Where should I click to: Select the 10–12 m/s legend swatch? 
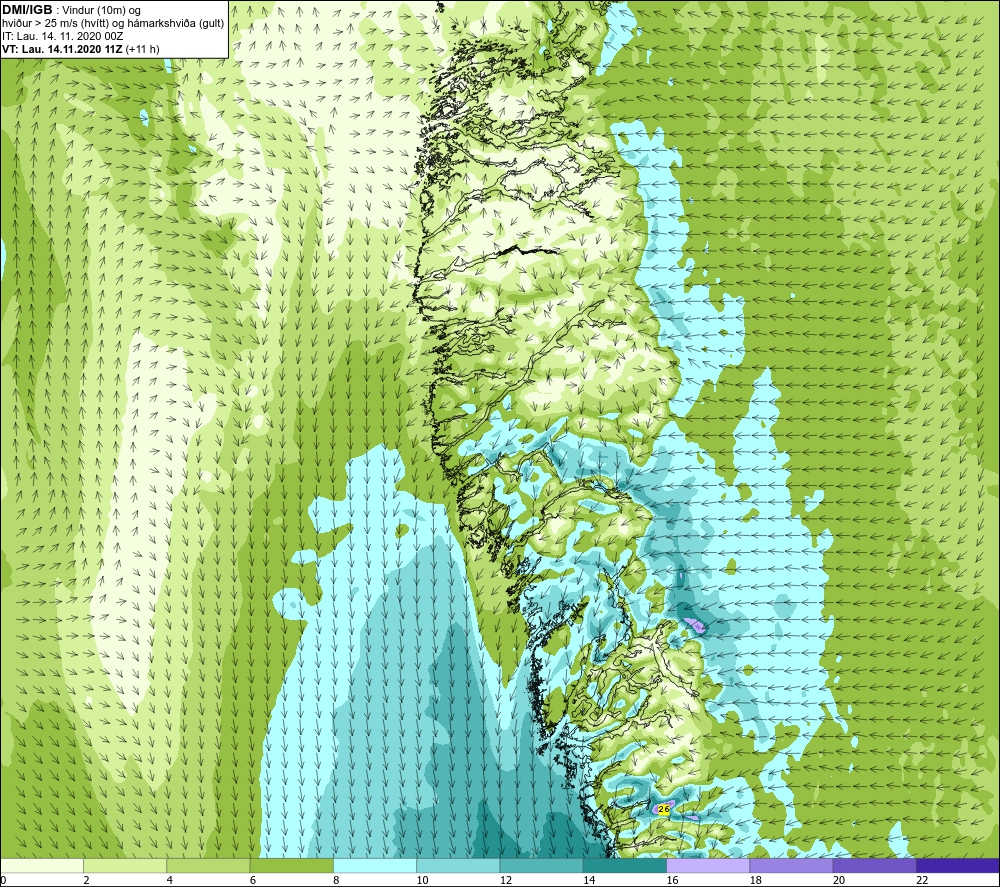[458, 866]
